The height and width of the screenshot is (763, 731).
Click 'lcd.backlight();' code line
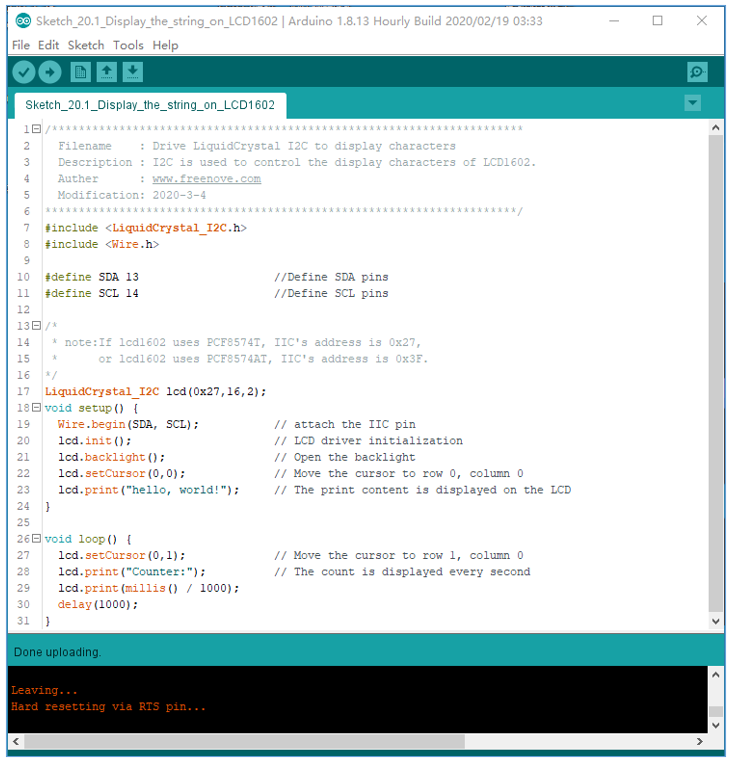(x=112, y=457)
